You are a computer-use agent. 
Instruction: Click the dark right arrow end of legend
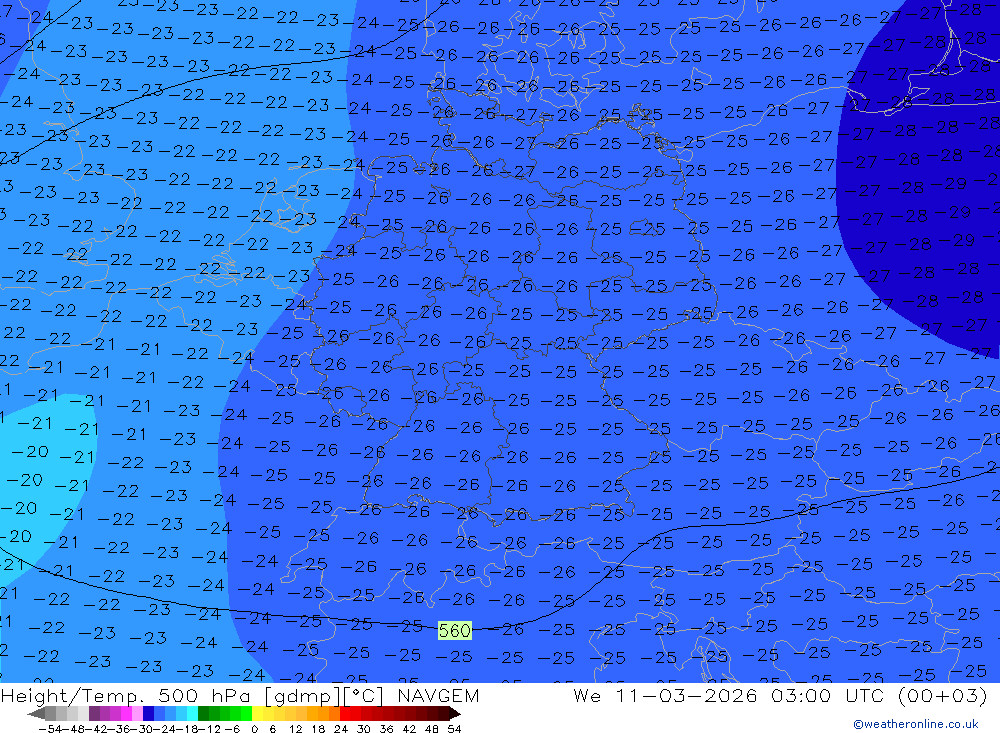point(455,714)
